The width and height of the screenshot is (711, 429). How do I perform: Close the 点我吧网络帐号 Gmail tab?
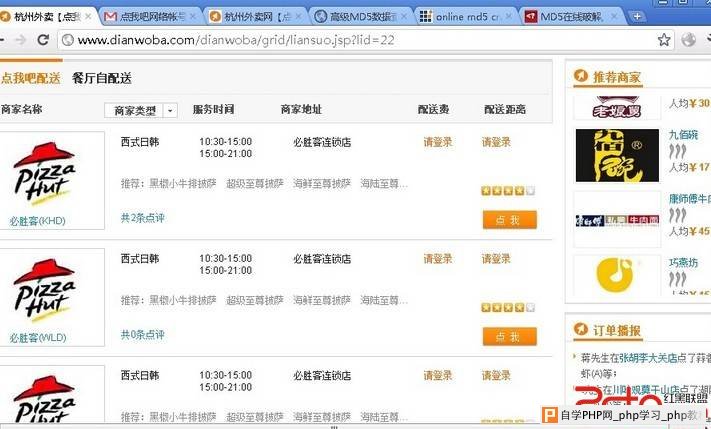(193, 17)
